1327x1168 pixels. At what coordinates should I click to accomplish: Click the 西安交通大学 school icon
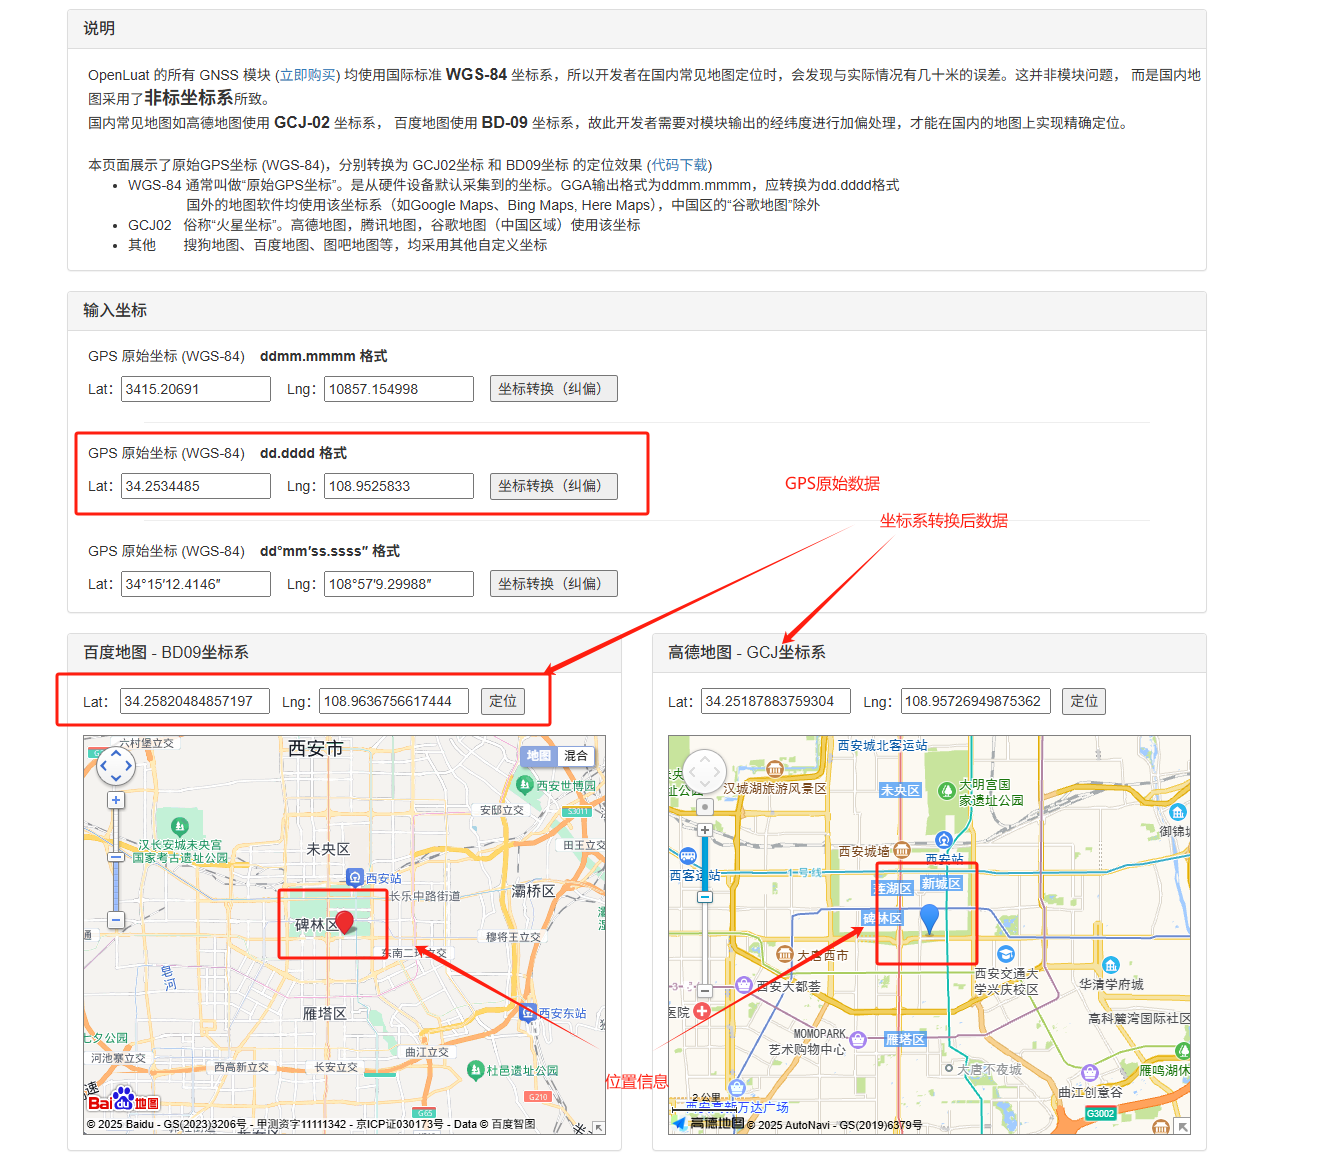click(1006, 954)
